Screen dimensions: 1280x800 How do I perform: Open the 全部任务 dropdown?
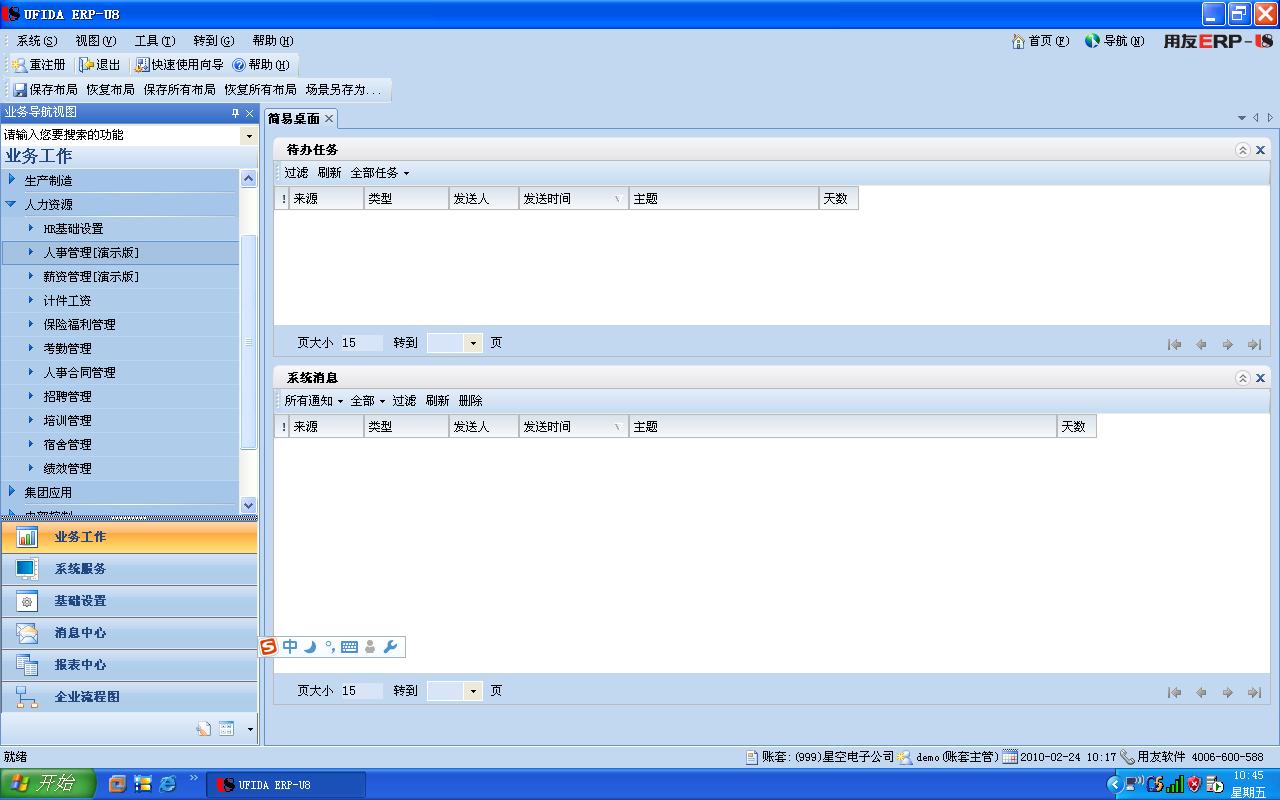pos(379,173)
